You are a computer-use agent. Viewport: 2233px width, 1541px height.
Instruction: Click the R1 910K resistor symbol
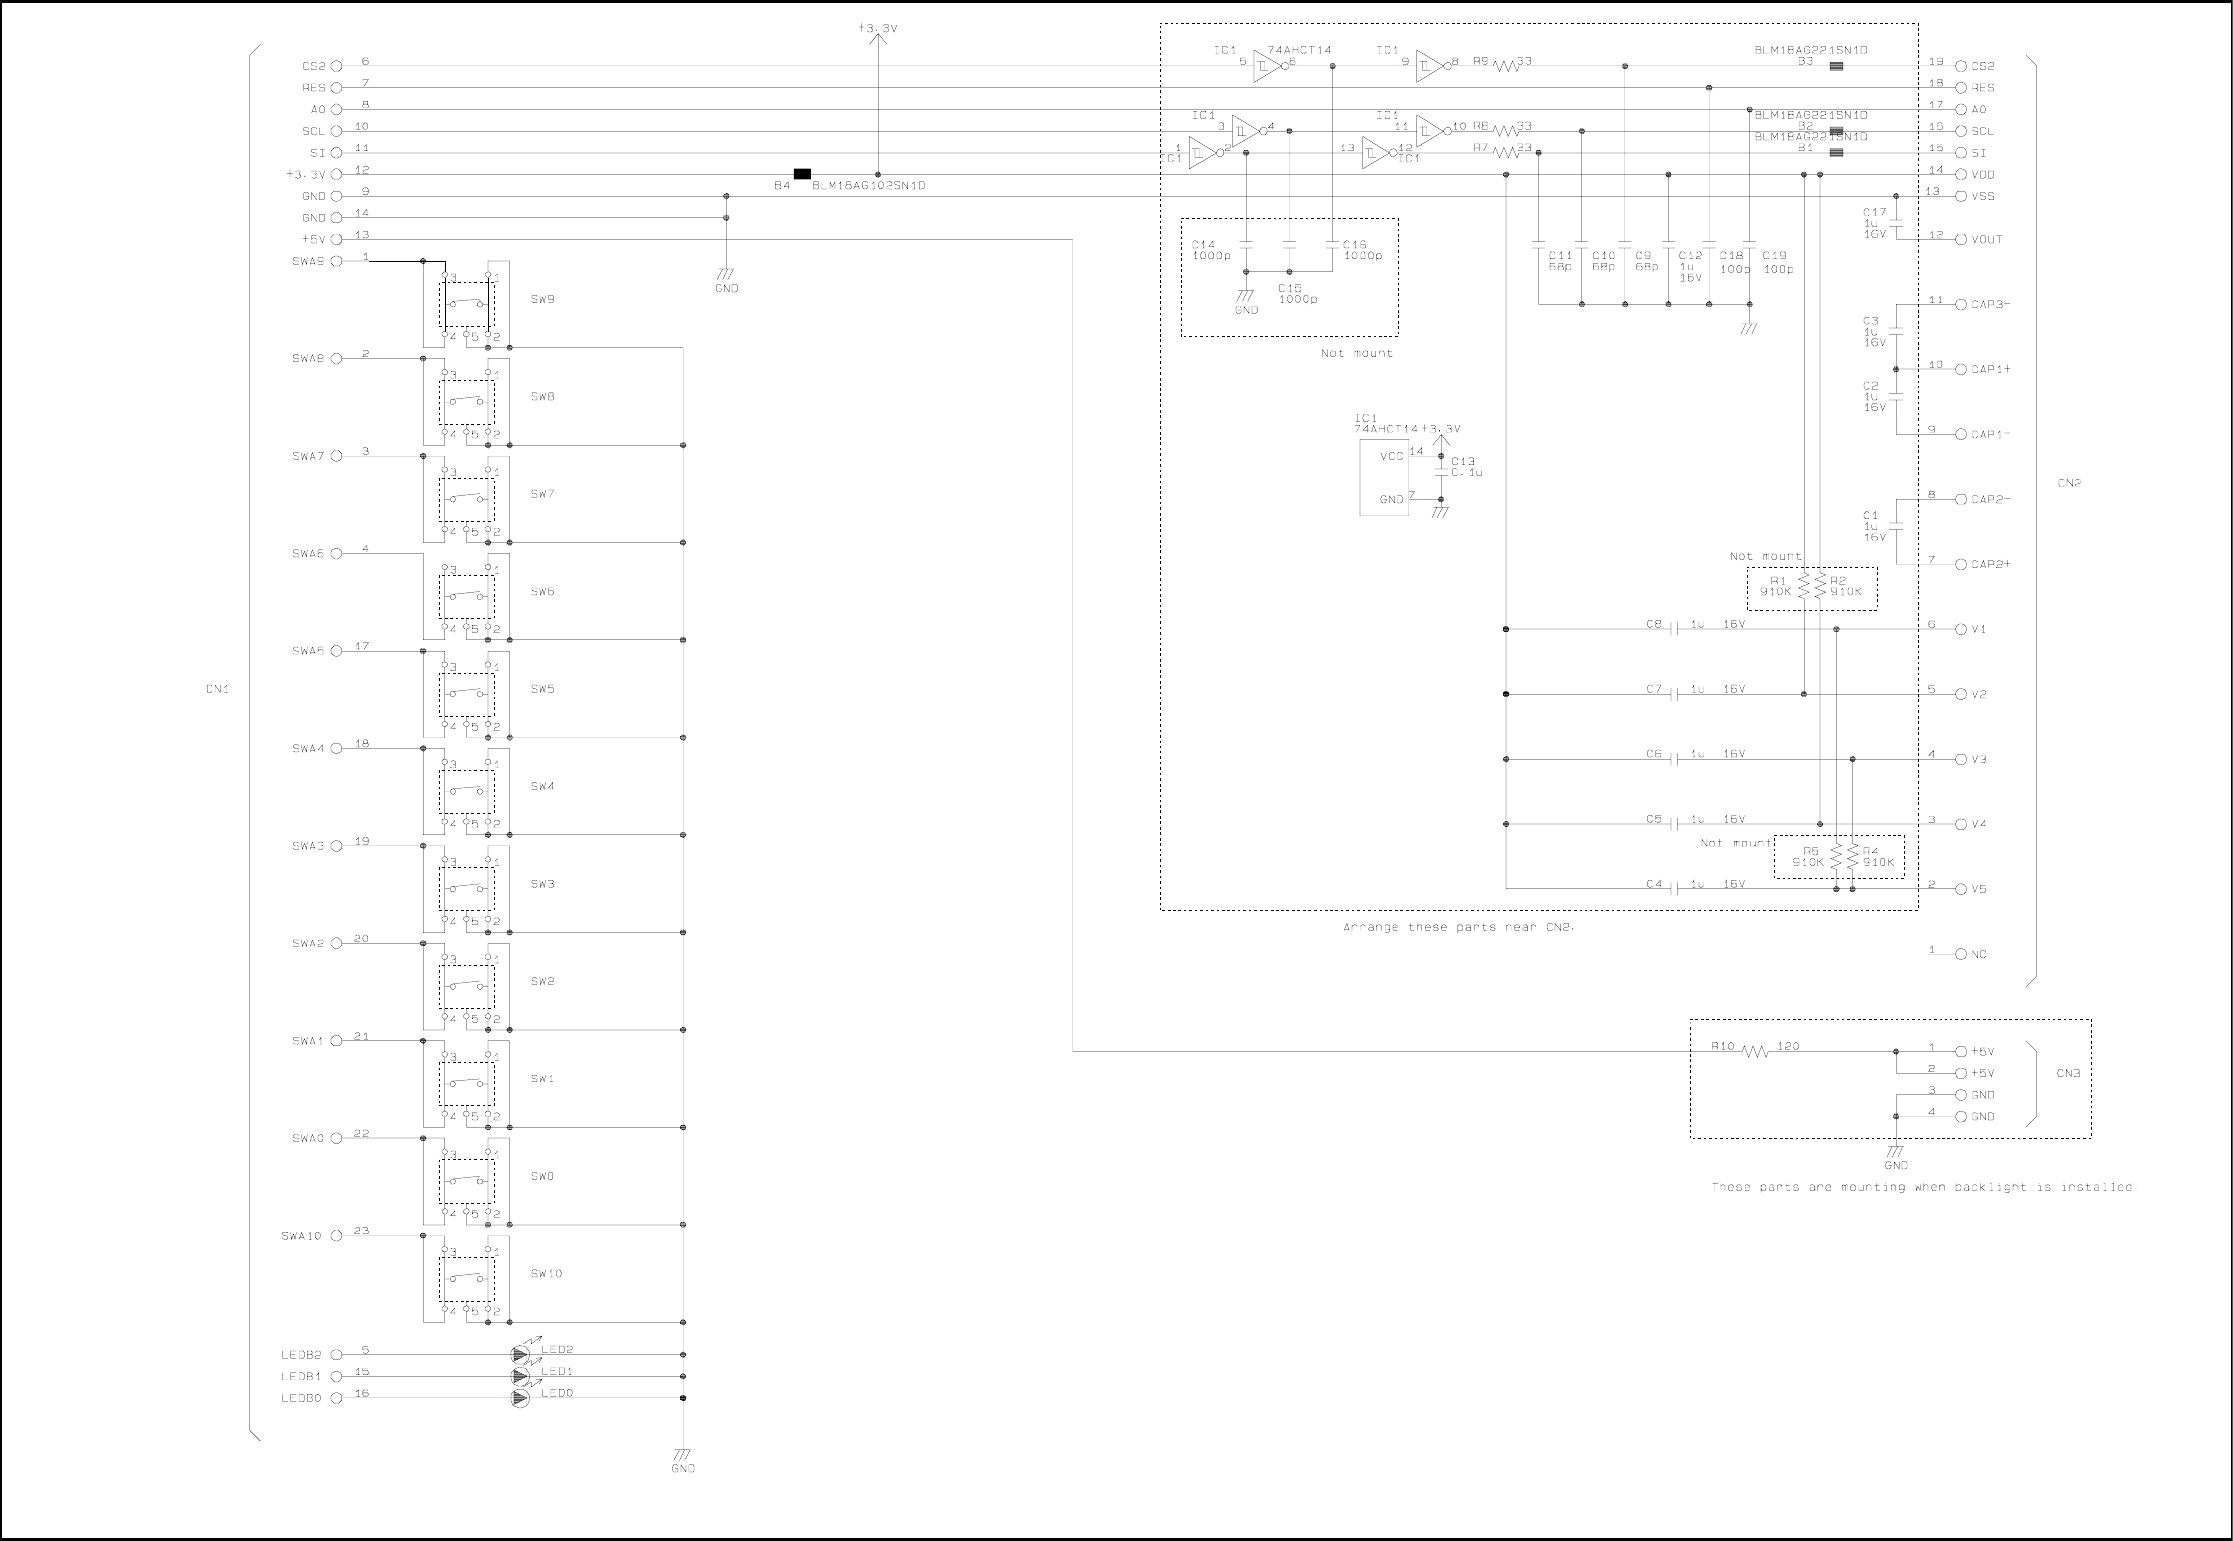pyautogui.click(x=1803, y=586)
